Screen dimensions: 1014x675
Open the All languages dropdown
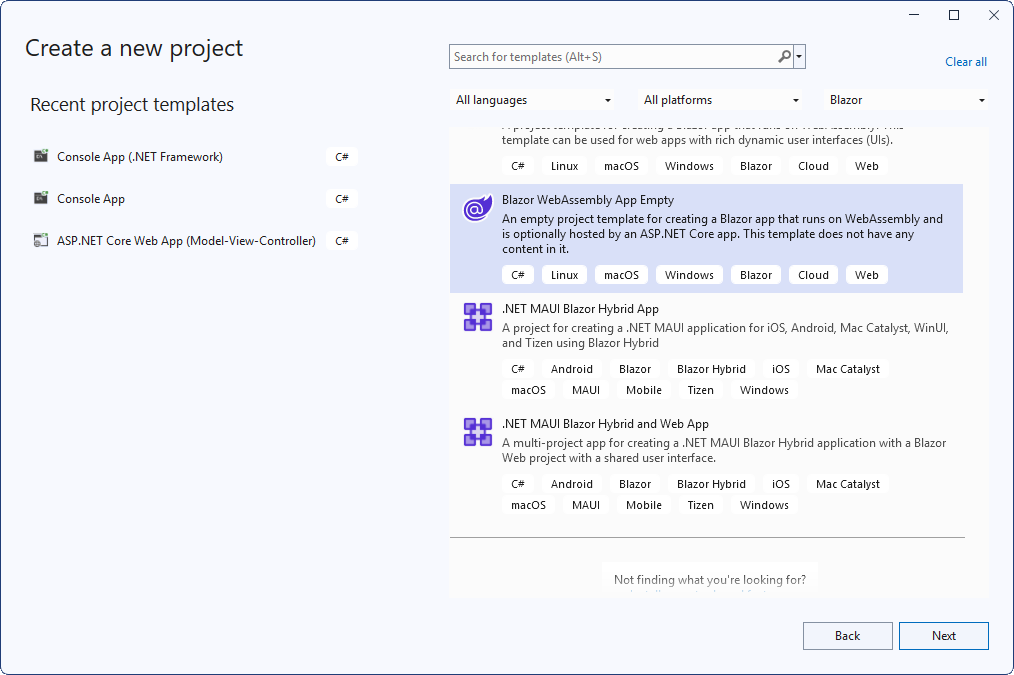(533, 100)
